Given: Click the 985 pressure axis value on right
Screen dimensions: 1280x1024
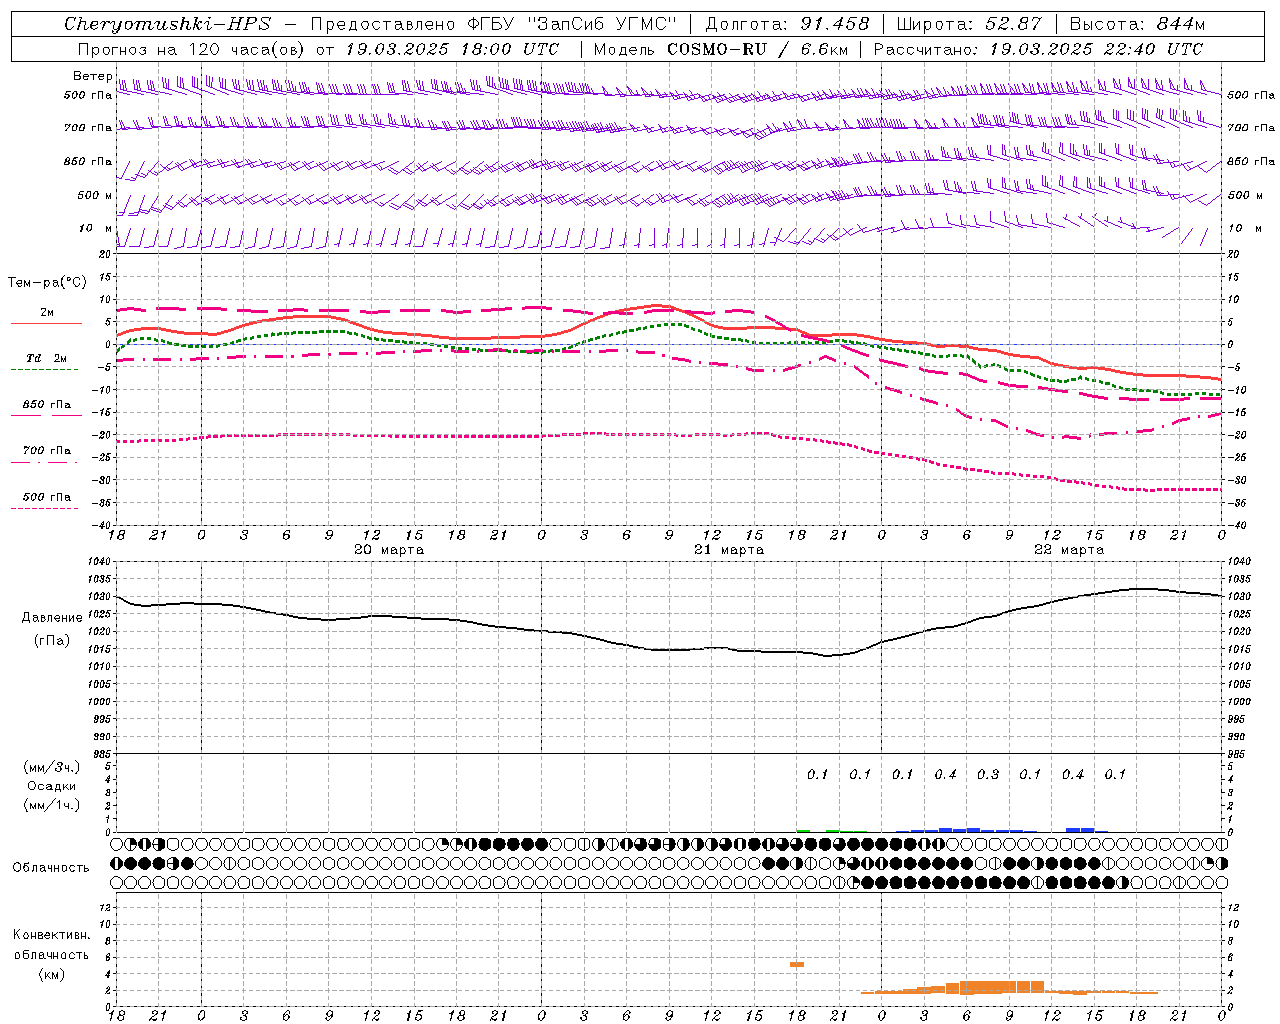Looking at the screenshot, I should coord(1238,754).
